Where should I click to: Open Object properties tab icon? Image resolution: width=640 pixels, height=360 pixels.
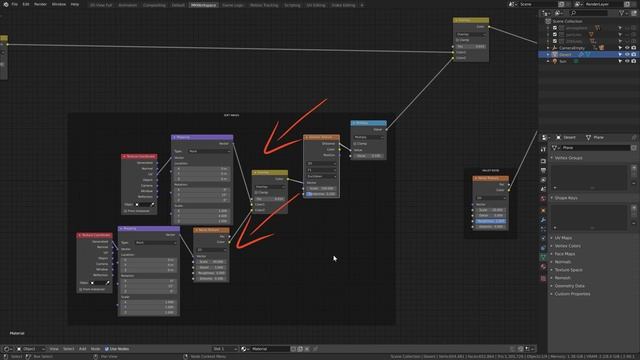[x=543, y=211]
